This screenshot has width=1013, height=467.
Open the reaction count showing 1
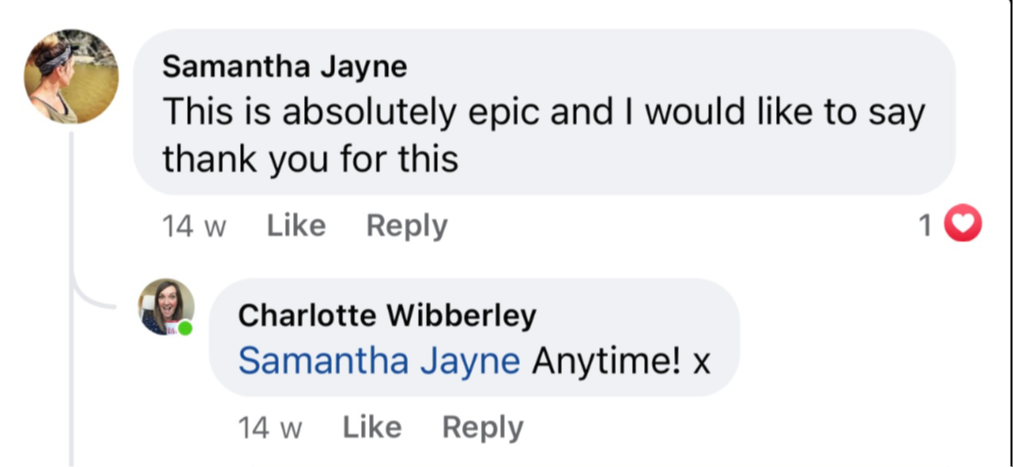tap(925, 227)
